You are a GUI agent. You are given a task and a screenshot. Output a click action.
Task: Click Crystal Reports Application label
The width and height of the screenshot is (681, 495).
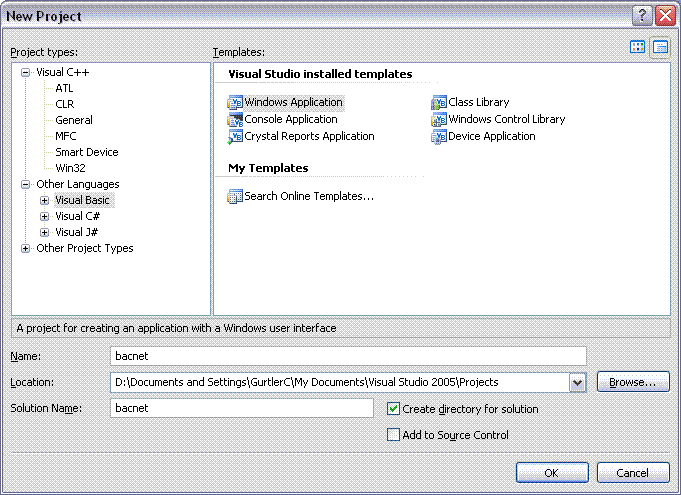tap(309, 137)
